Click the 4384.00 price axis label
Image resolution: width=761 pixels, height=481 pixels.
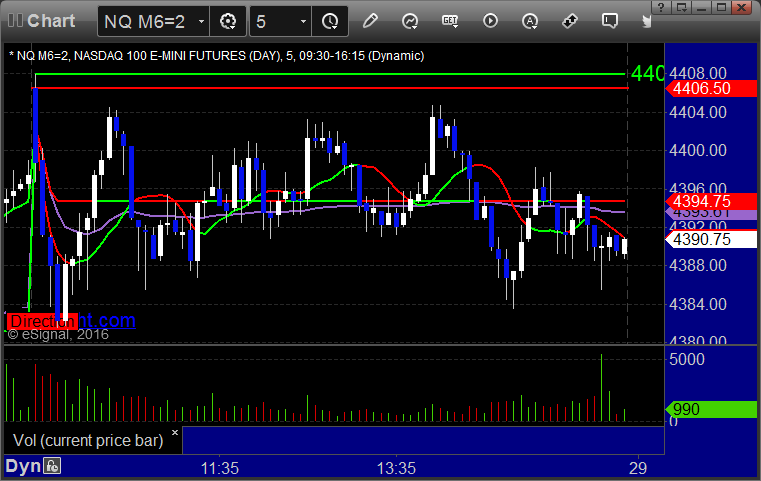pos(697,304)
